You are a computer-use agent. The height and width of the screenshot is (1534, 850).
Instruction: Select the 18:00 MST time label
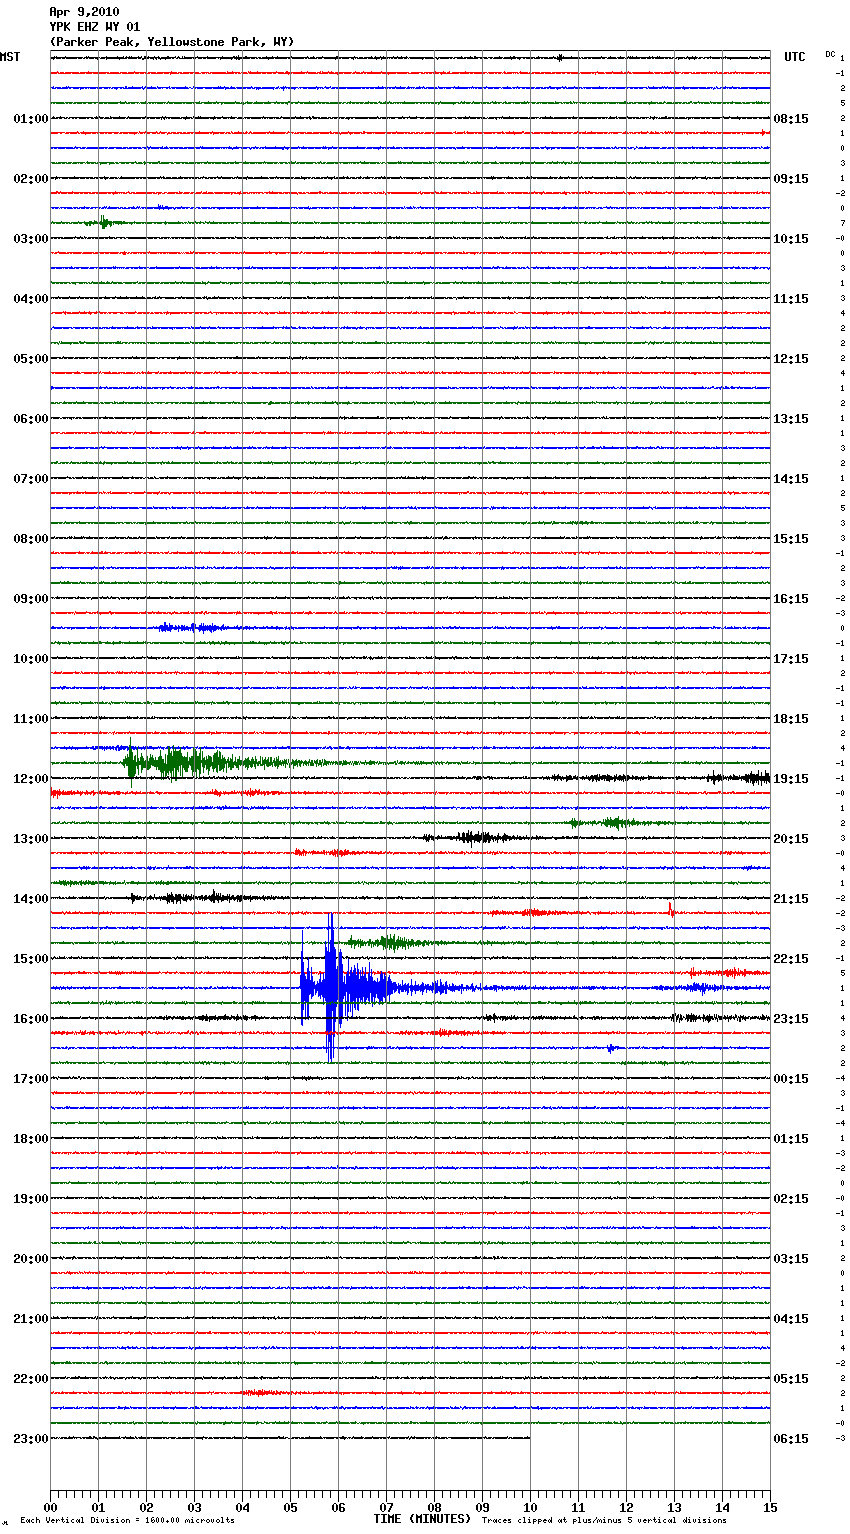click(x=31, y=1139)
